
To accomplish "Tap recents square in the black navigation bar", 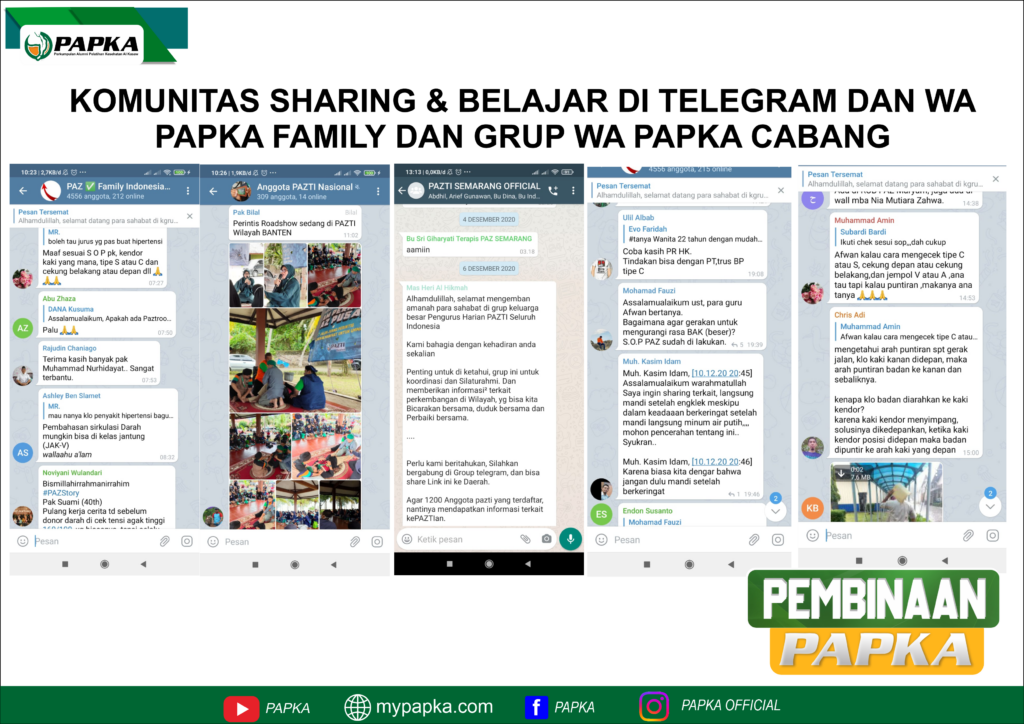I will point(449,563).
